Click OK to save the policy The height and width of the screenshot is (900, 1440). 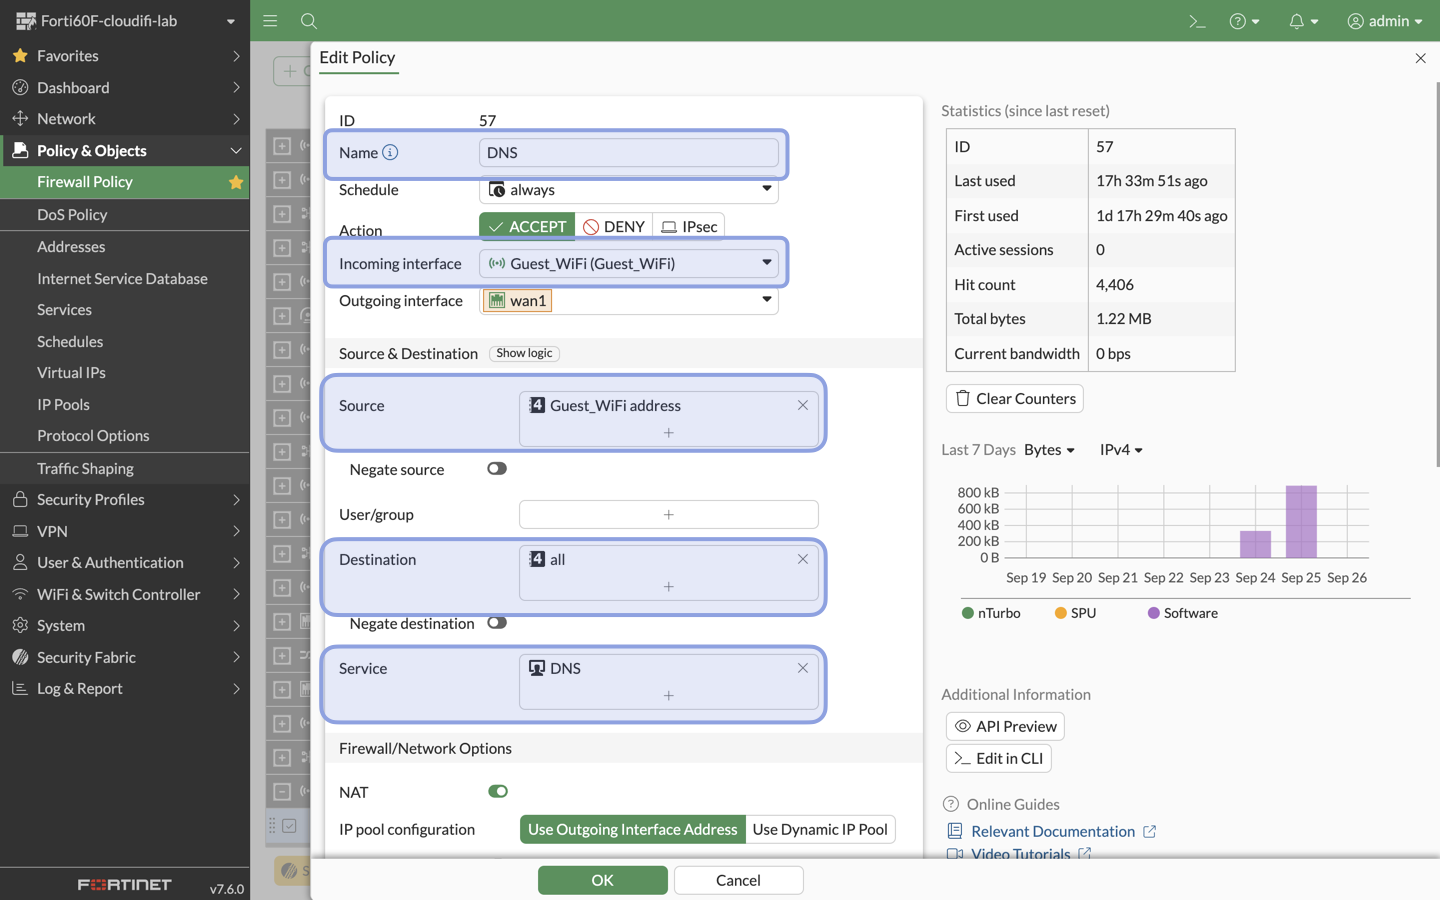(x=602, y=880)
